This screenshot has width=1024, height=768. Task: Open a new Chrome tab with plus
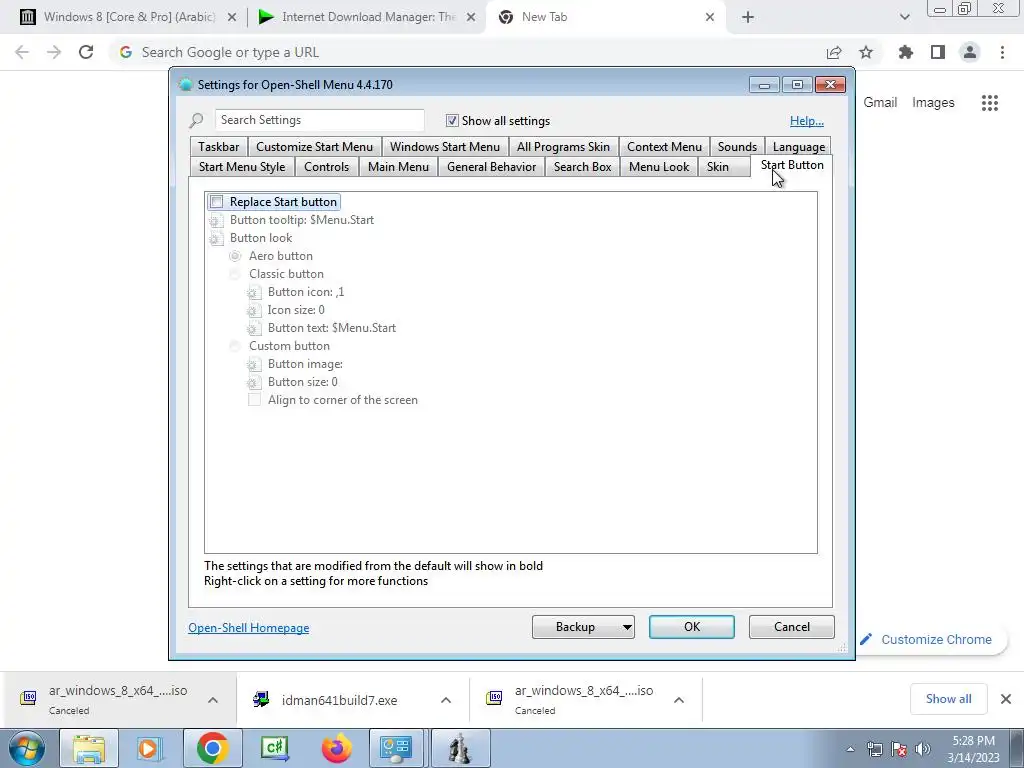[748, 17]
